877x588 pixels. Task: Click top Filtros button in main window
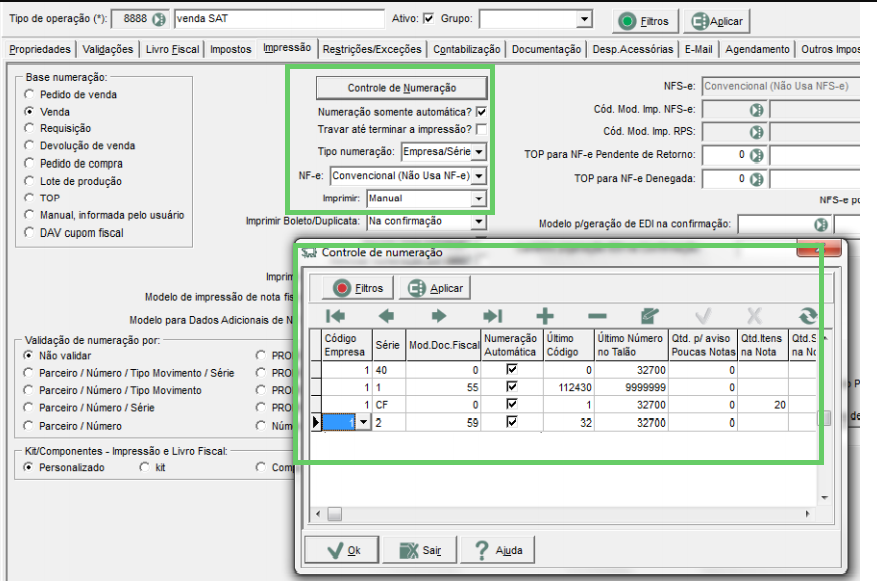(x=645, y=21)
